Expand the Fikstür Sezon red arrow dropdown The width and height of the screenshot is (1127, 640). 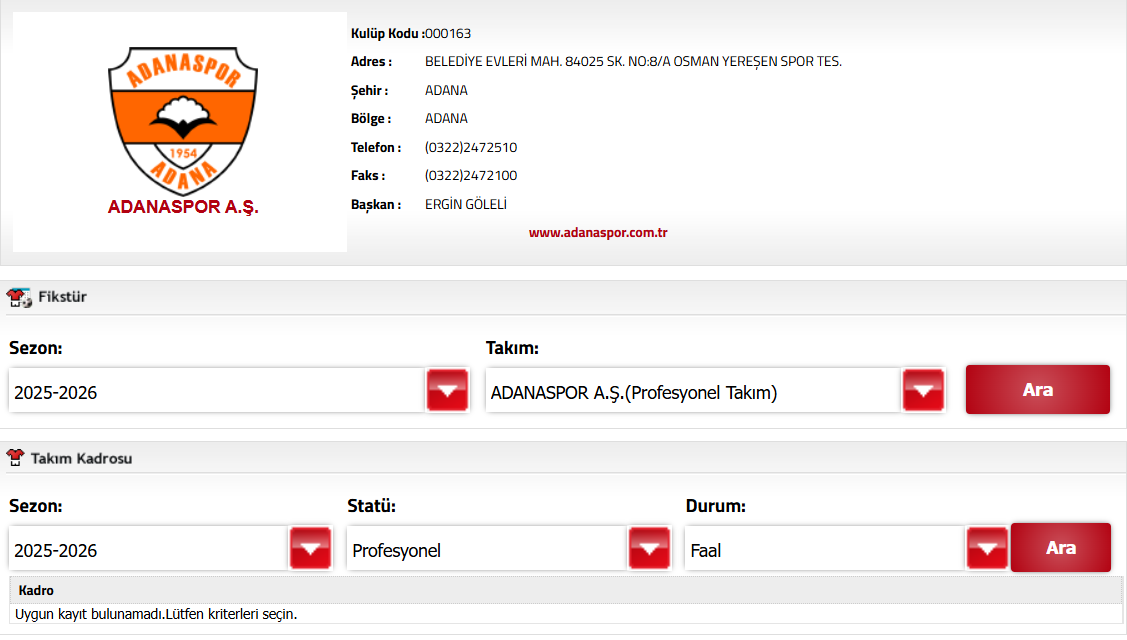pyautogui.click(x=447, y=390)
